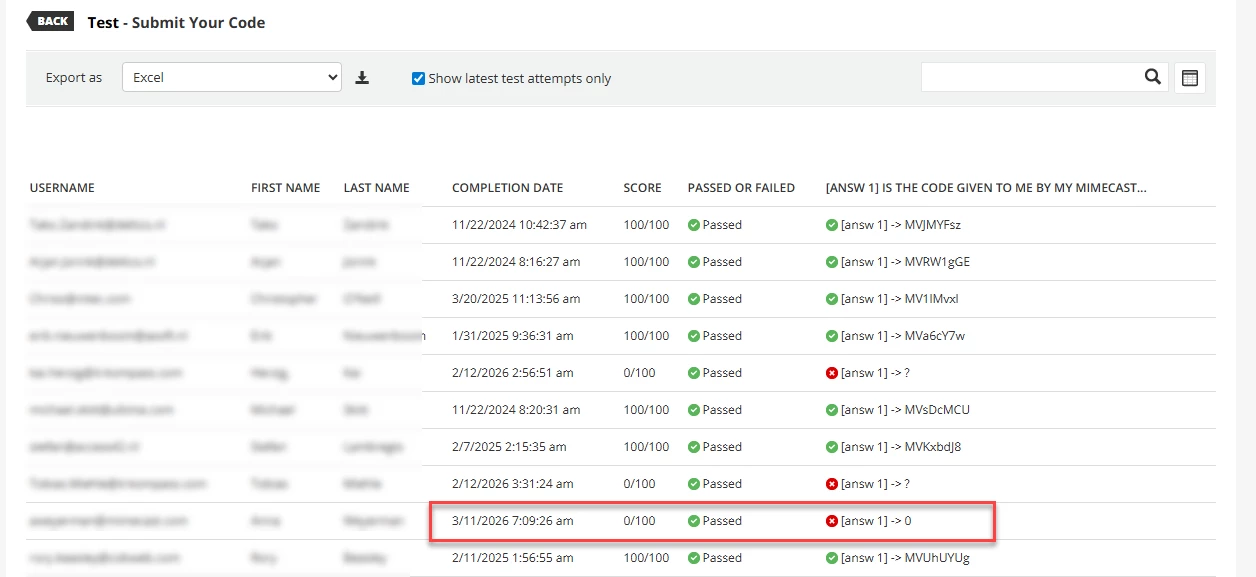The image size is (1256, 577).
Task: Sort by USERNAME column header
Action: [x=62, y=188]
